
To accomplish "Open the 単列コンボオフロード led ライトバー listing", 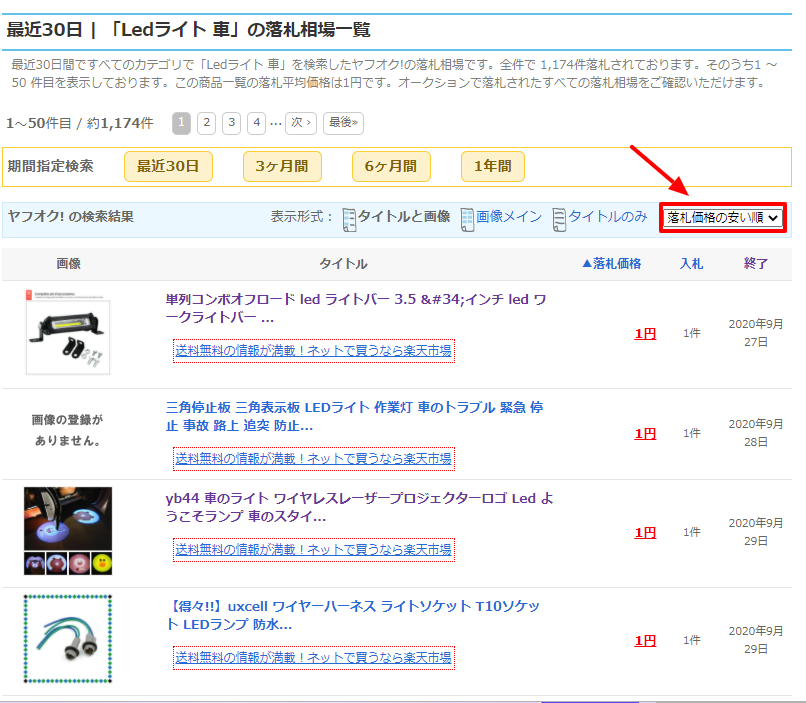I will (x=356, y=308).
